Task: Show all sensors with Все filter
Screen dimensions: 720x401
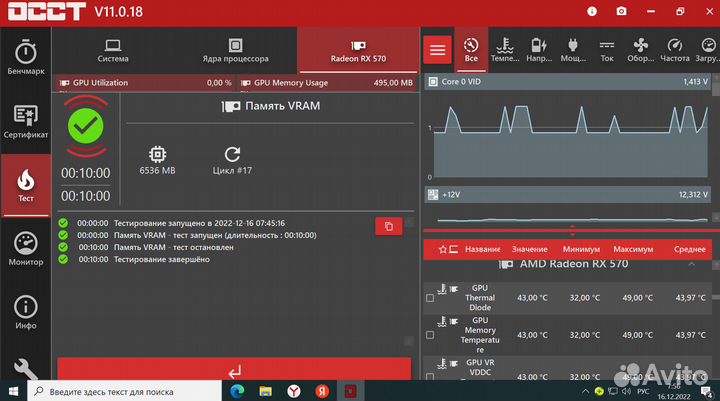Action: [x=471, y=50]
